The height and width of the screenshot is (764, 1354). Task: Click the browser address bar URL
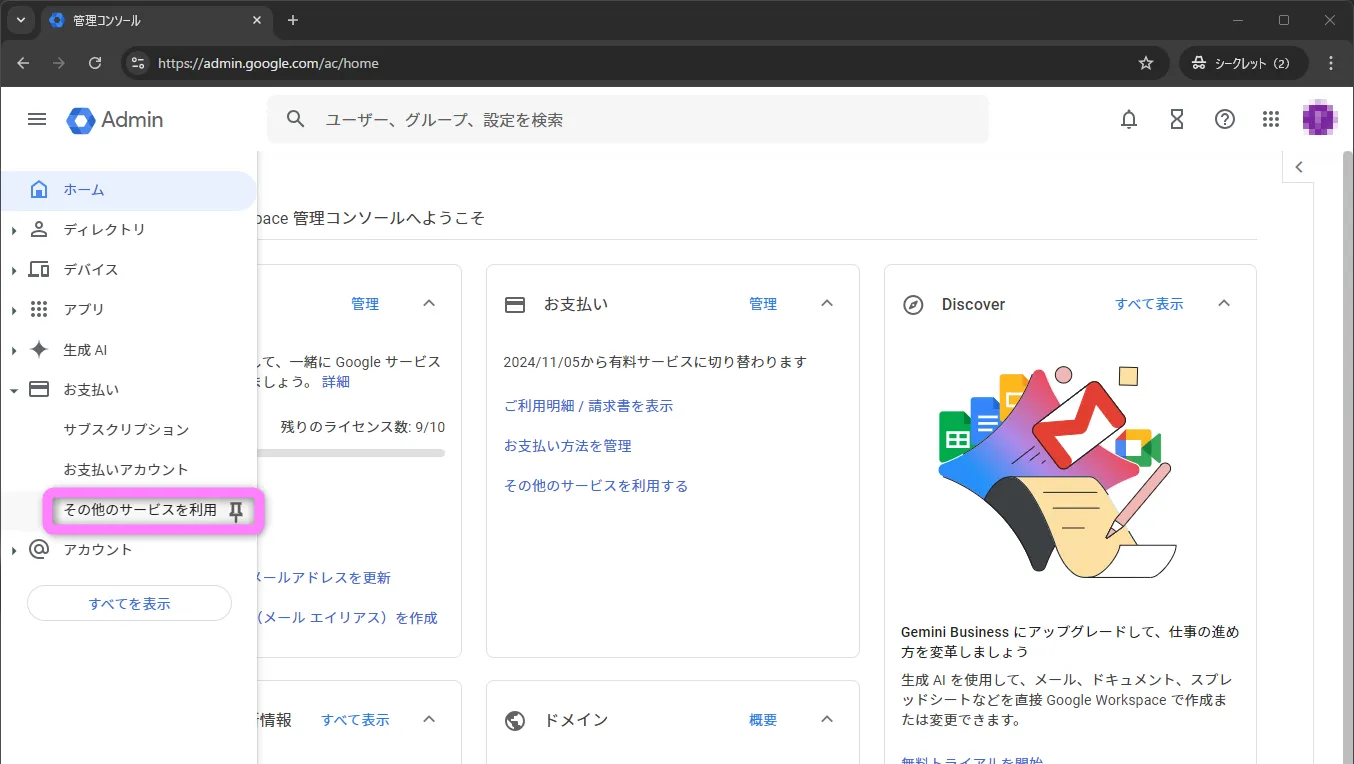[268, 63]
